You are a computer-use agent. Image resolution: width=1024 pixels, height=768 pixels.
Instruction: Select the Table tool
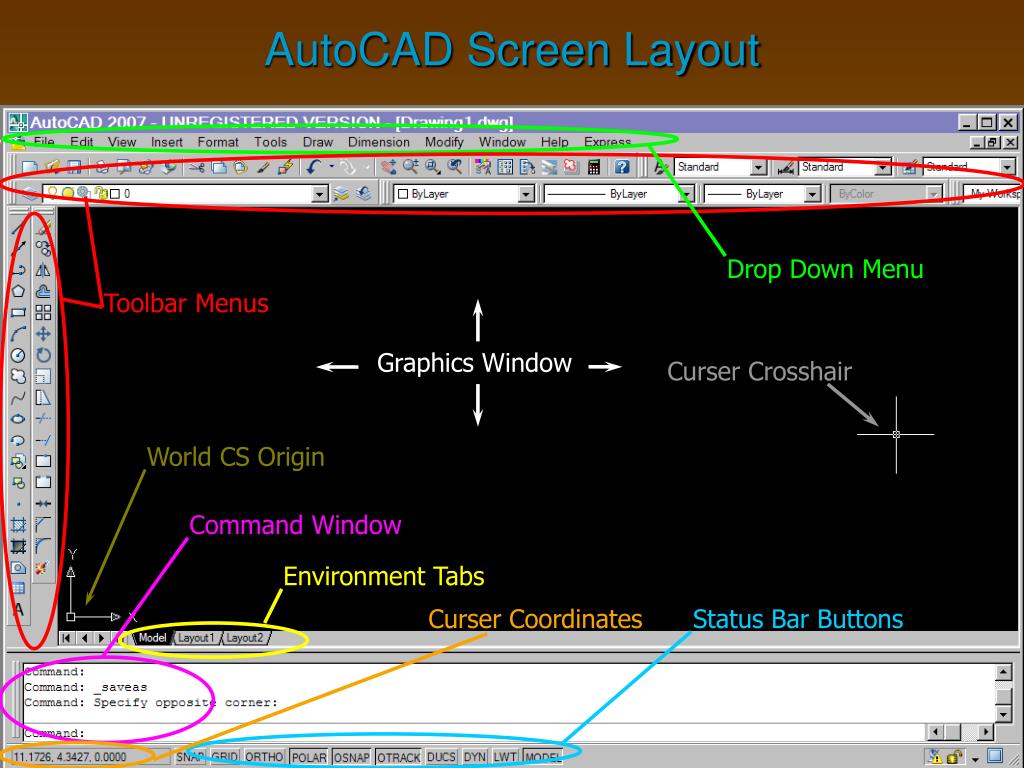click(18, 589)
